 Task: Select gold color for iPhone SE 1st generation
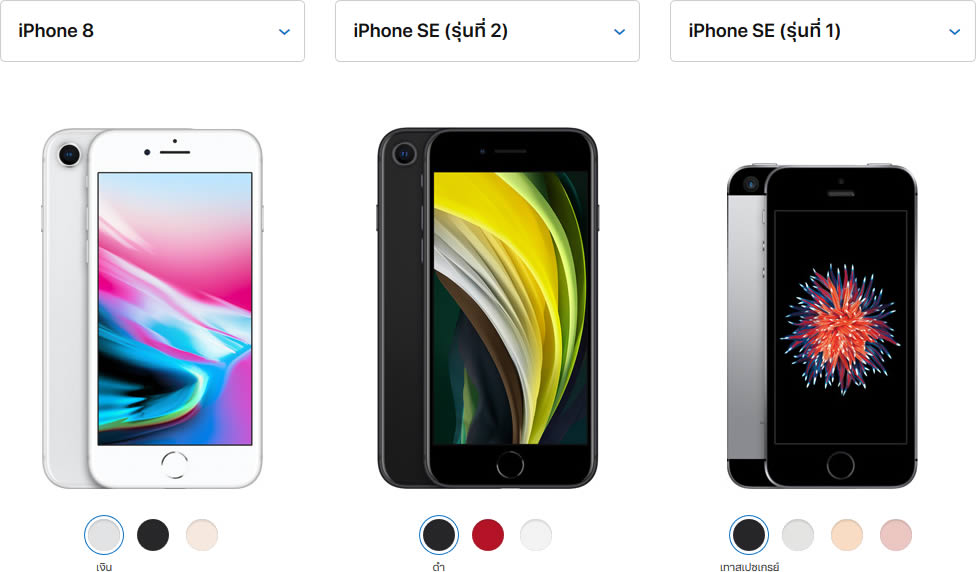(x=847, y=535)
